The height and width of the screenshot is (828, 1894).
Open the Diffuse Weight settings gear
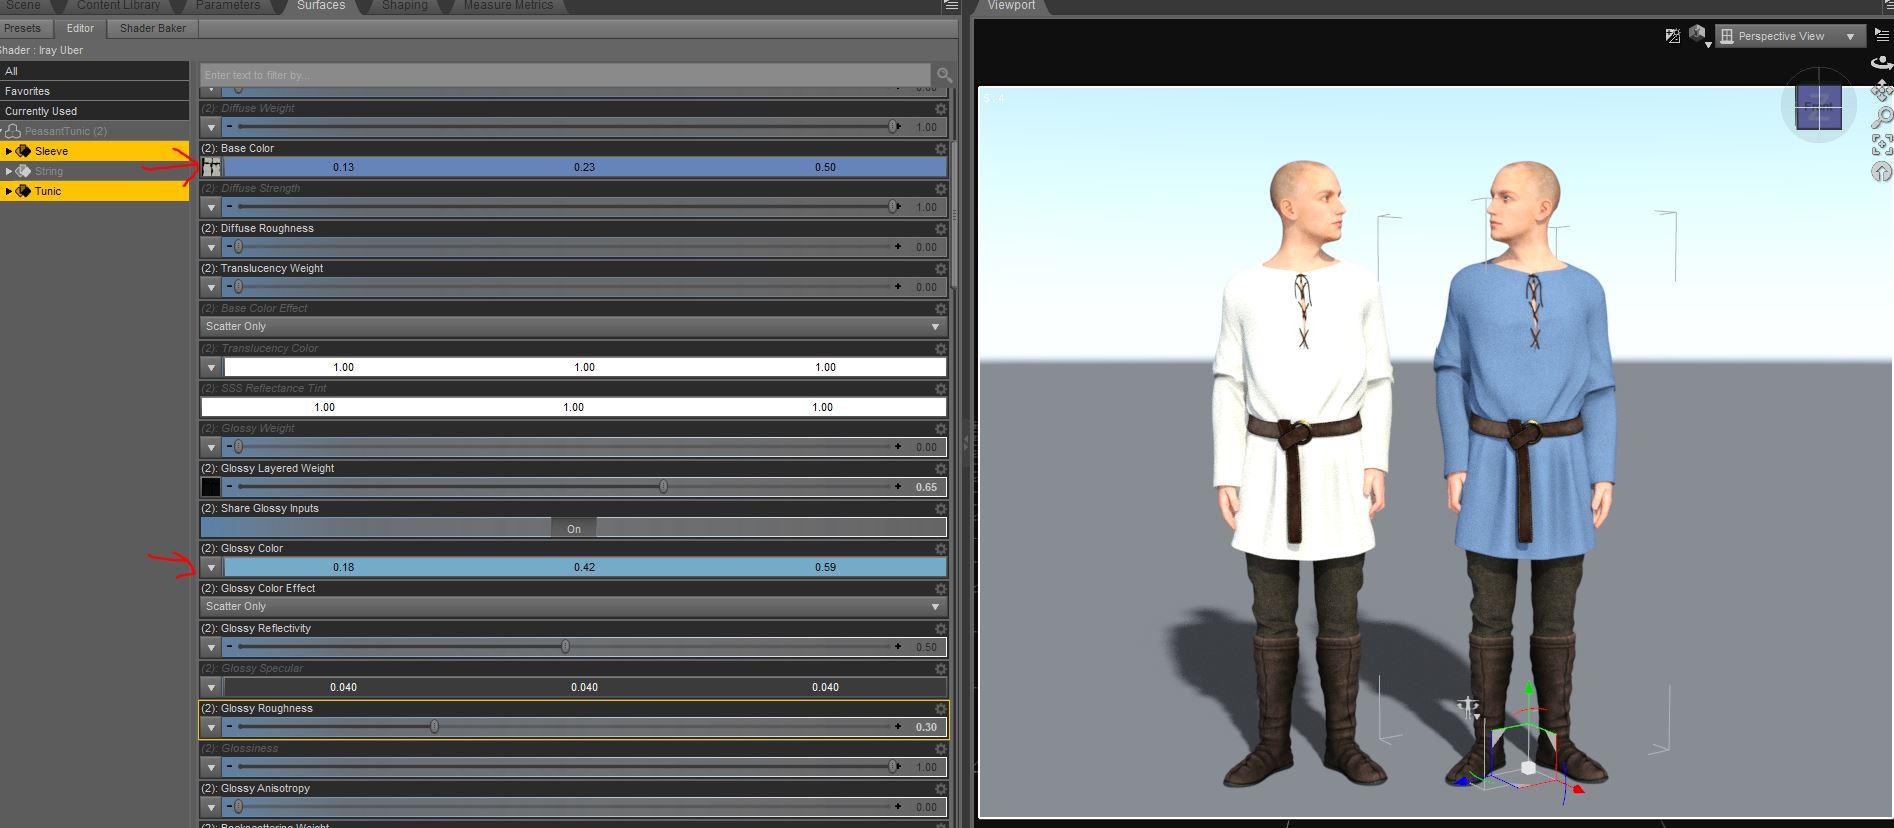940,109
